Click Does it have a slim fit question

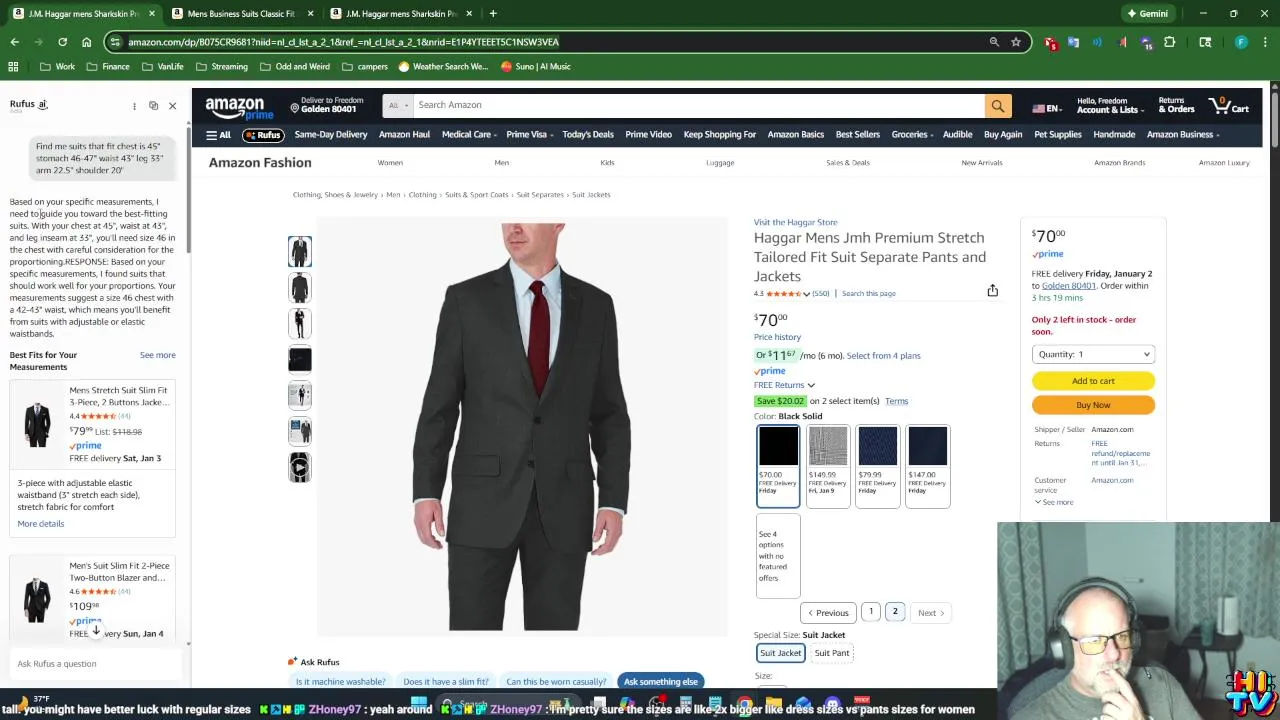click(x=446, y=682)
